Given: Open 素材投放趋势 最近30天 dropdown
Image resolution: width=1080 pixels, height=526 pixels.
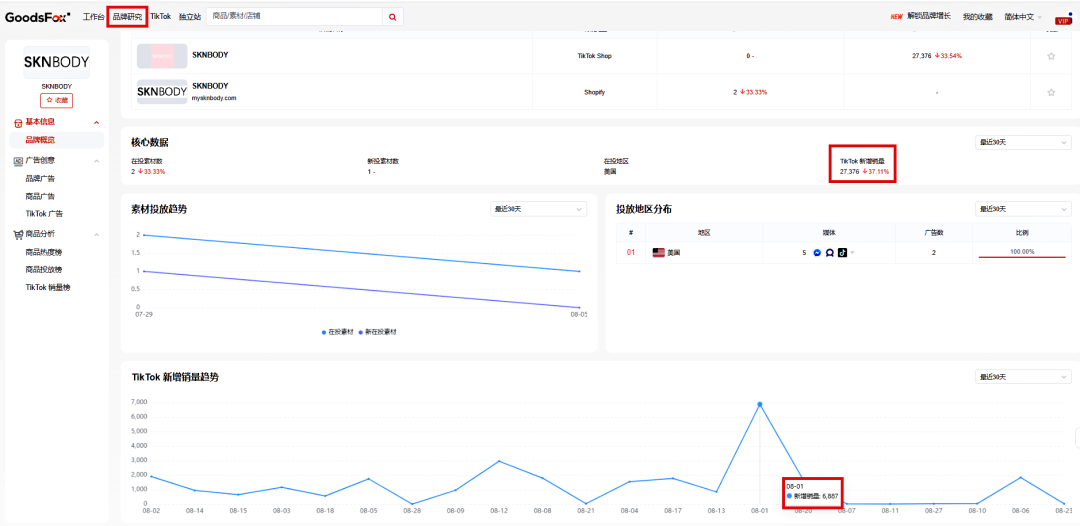Looking at the screenshot, I should click(x=539, y=209).
